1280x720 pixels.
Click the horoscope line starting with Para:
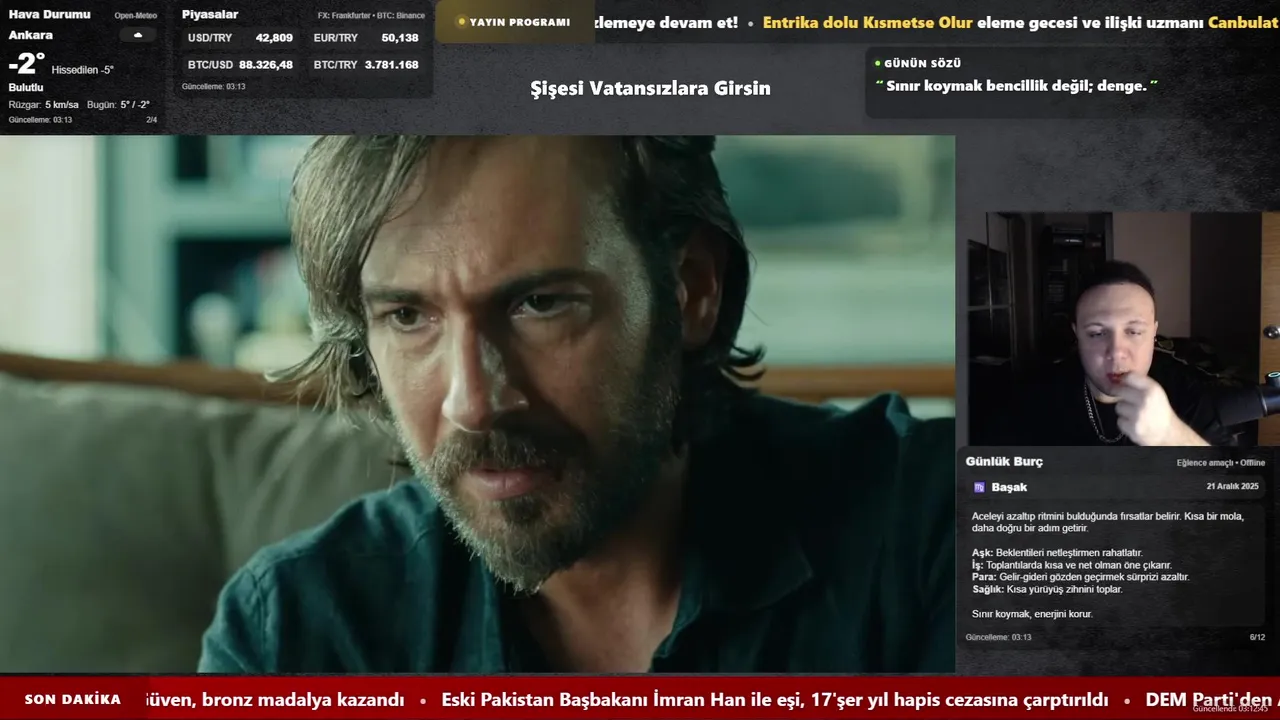[1081, 577]
